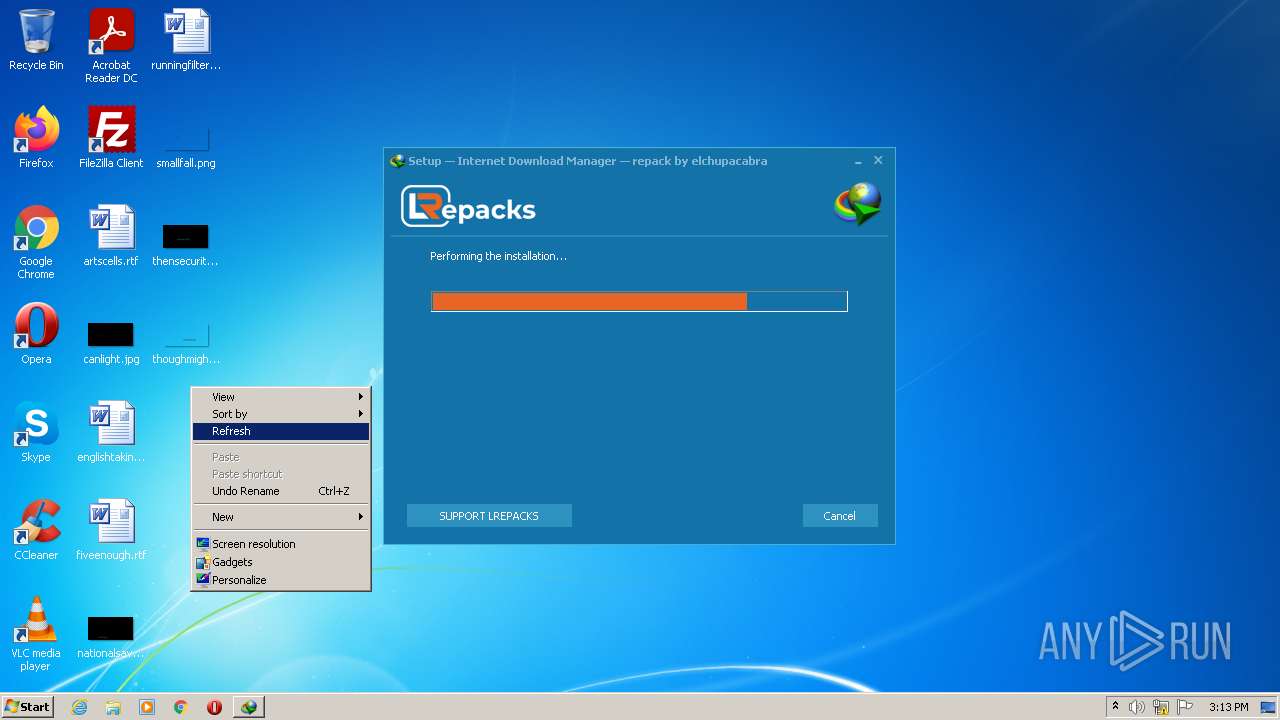Open the Recycle Bin desktop icon
1280x720 pixels.
coord(36,40)
